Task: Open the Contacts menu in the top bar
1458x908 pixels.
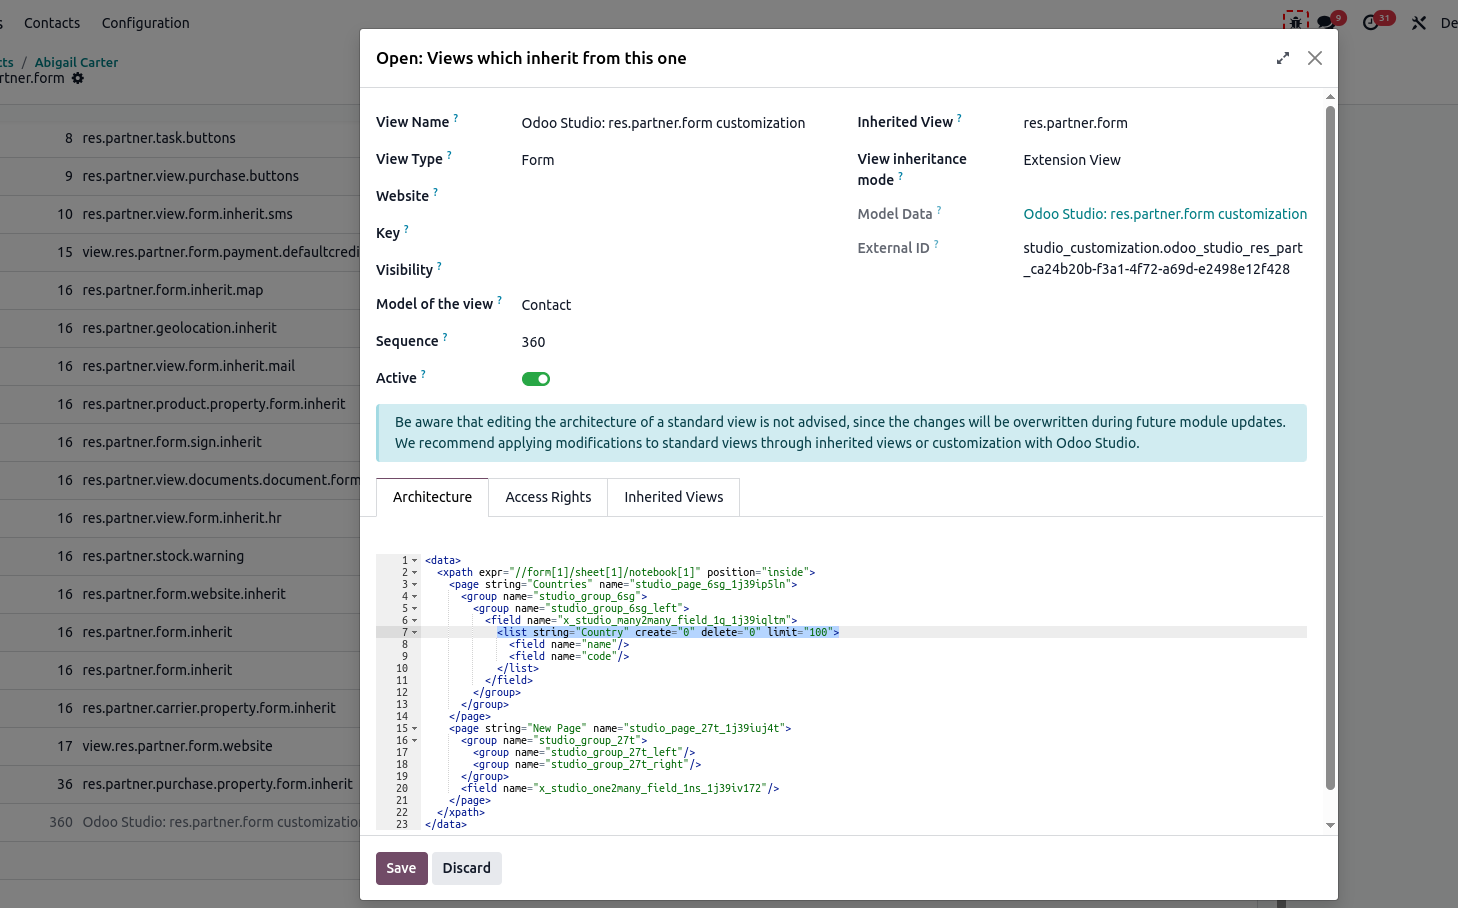Action: (x=52, y=22)
